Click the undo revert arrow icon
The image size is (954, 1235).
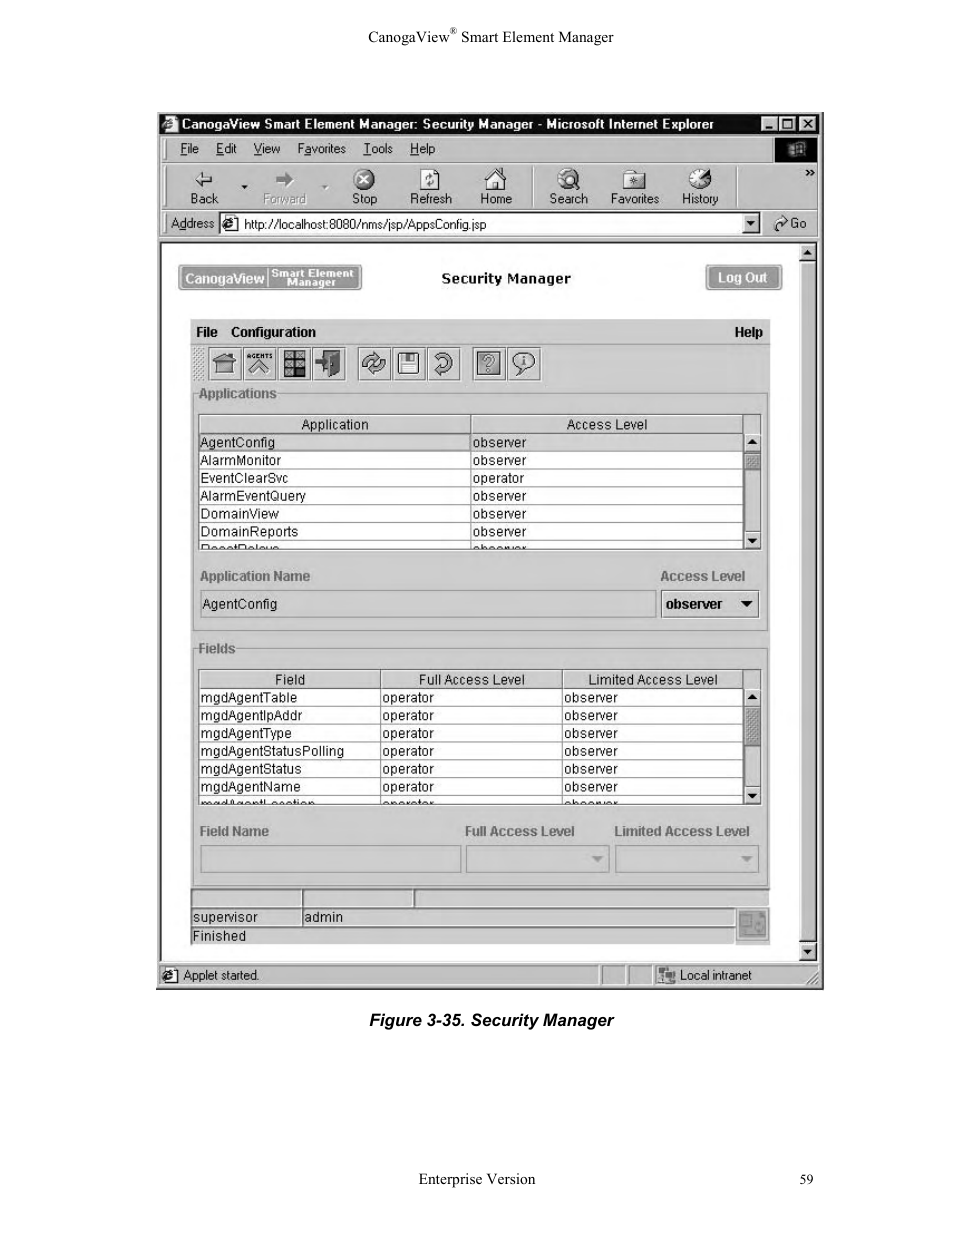[443, 364]
